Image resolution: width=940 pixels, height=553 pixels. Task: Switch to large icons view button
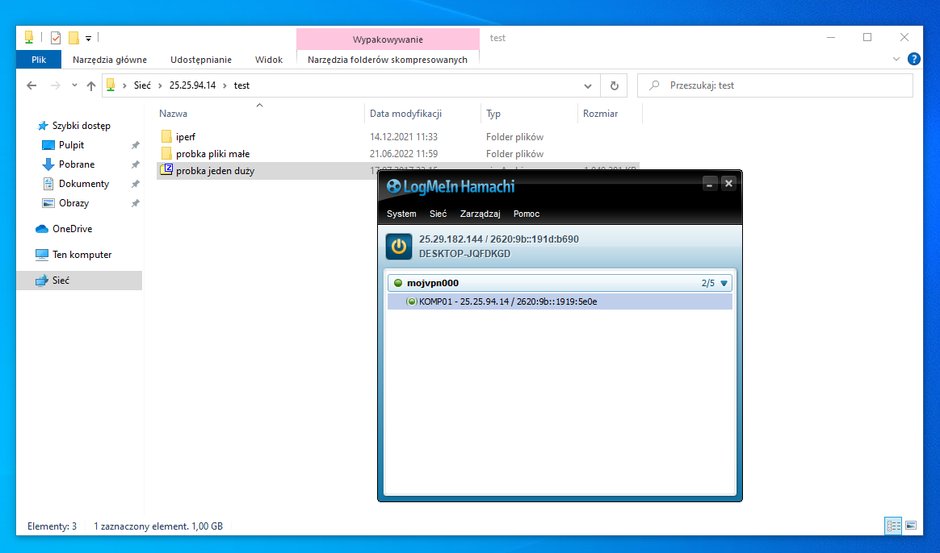(x=911, y=526)
